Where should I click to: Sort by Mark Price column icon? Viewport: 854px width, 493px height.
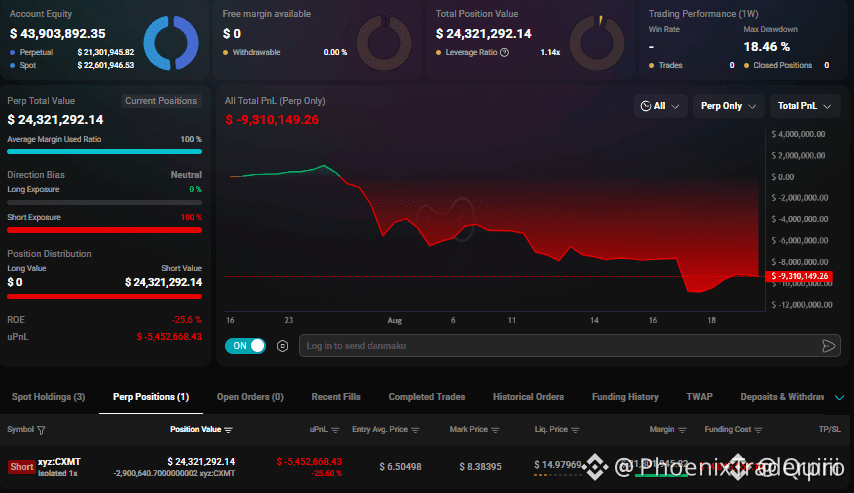point(495,430)
